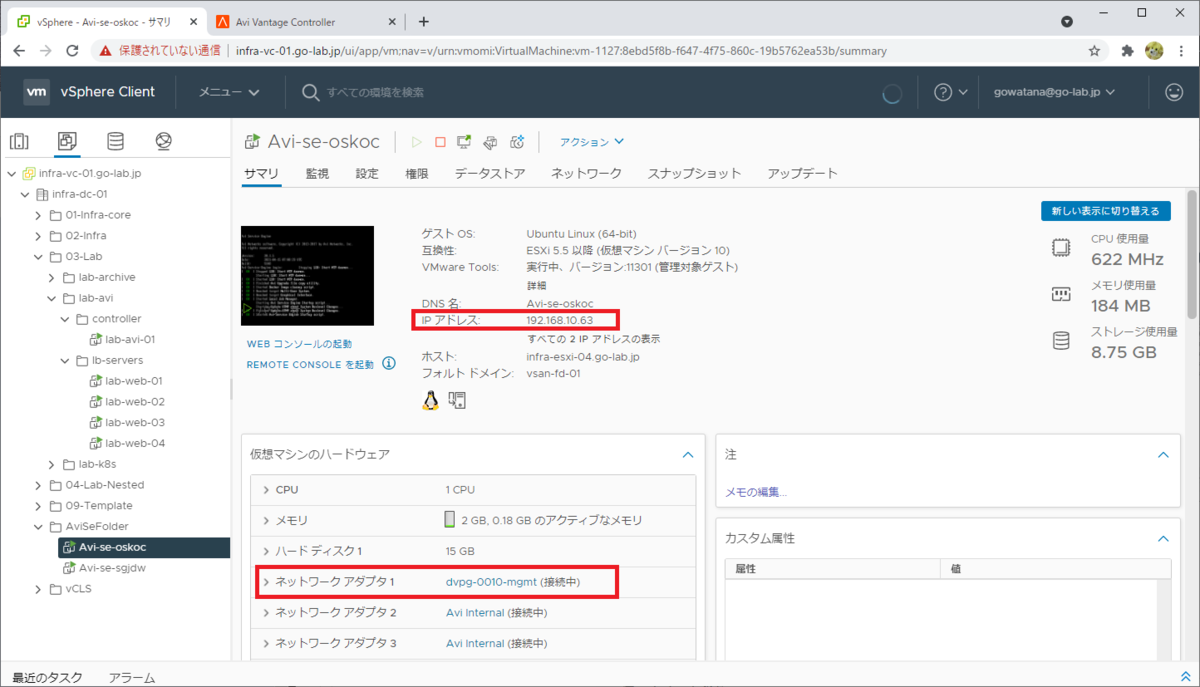Viewport: 1200px width, 687px height.
Task: Switch to the 権限 tab
Action: point(417,174)
